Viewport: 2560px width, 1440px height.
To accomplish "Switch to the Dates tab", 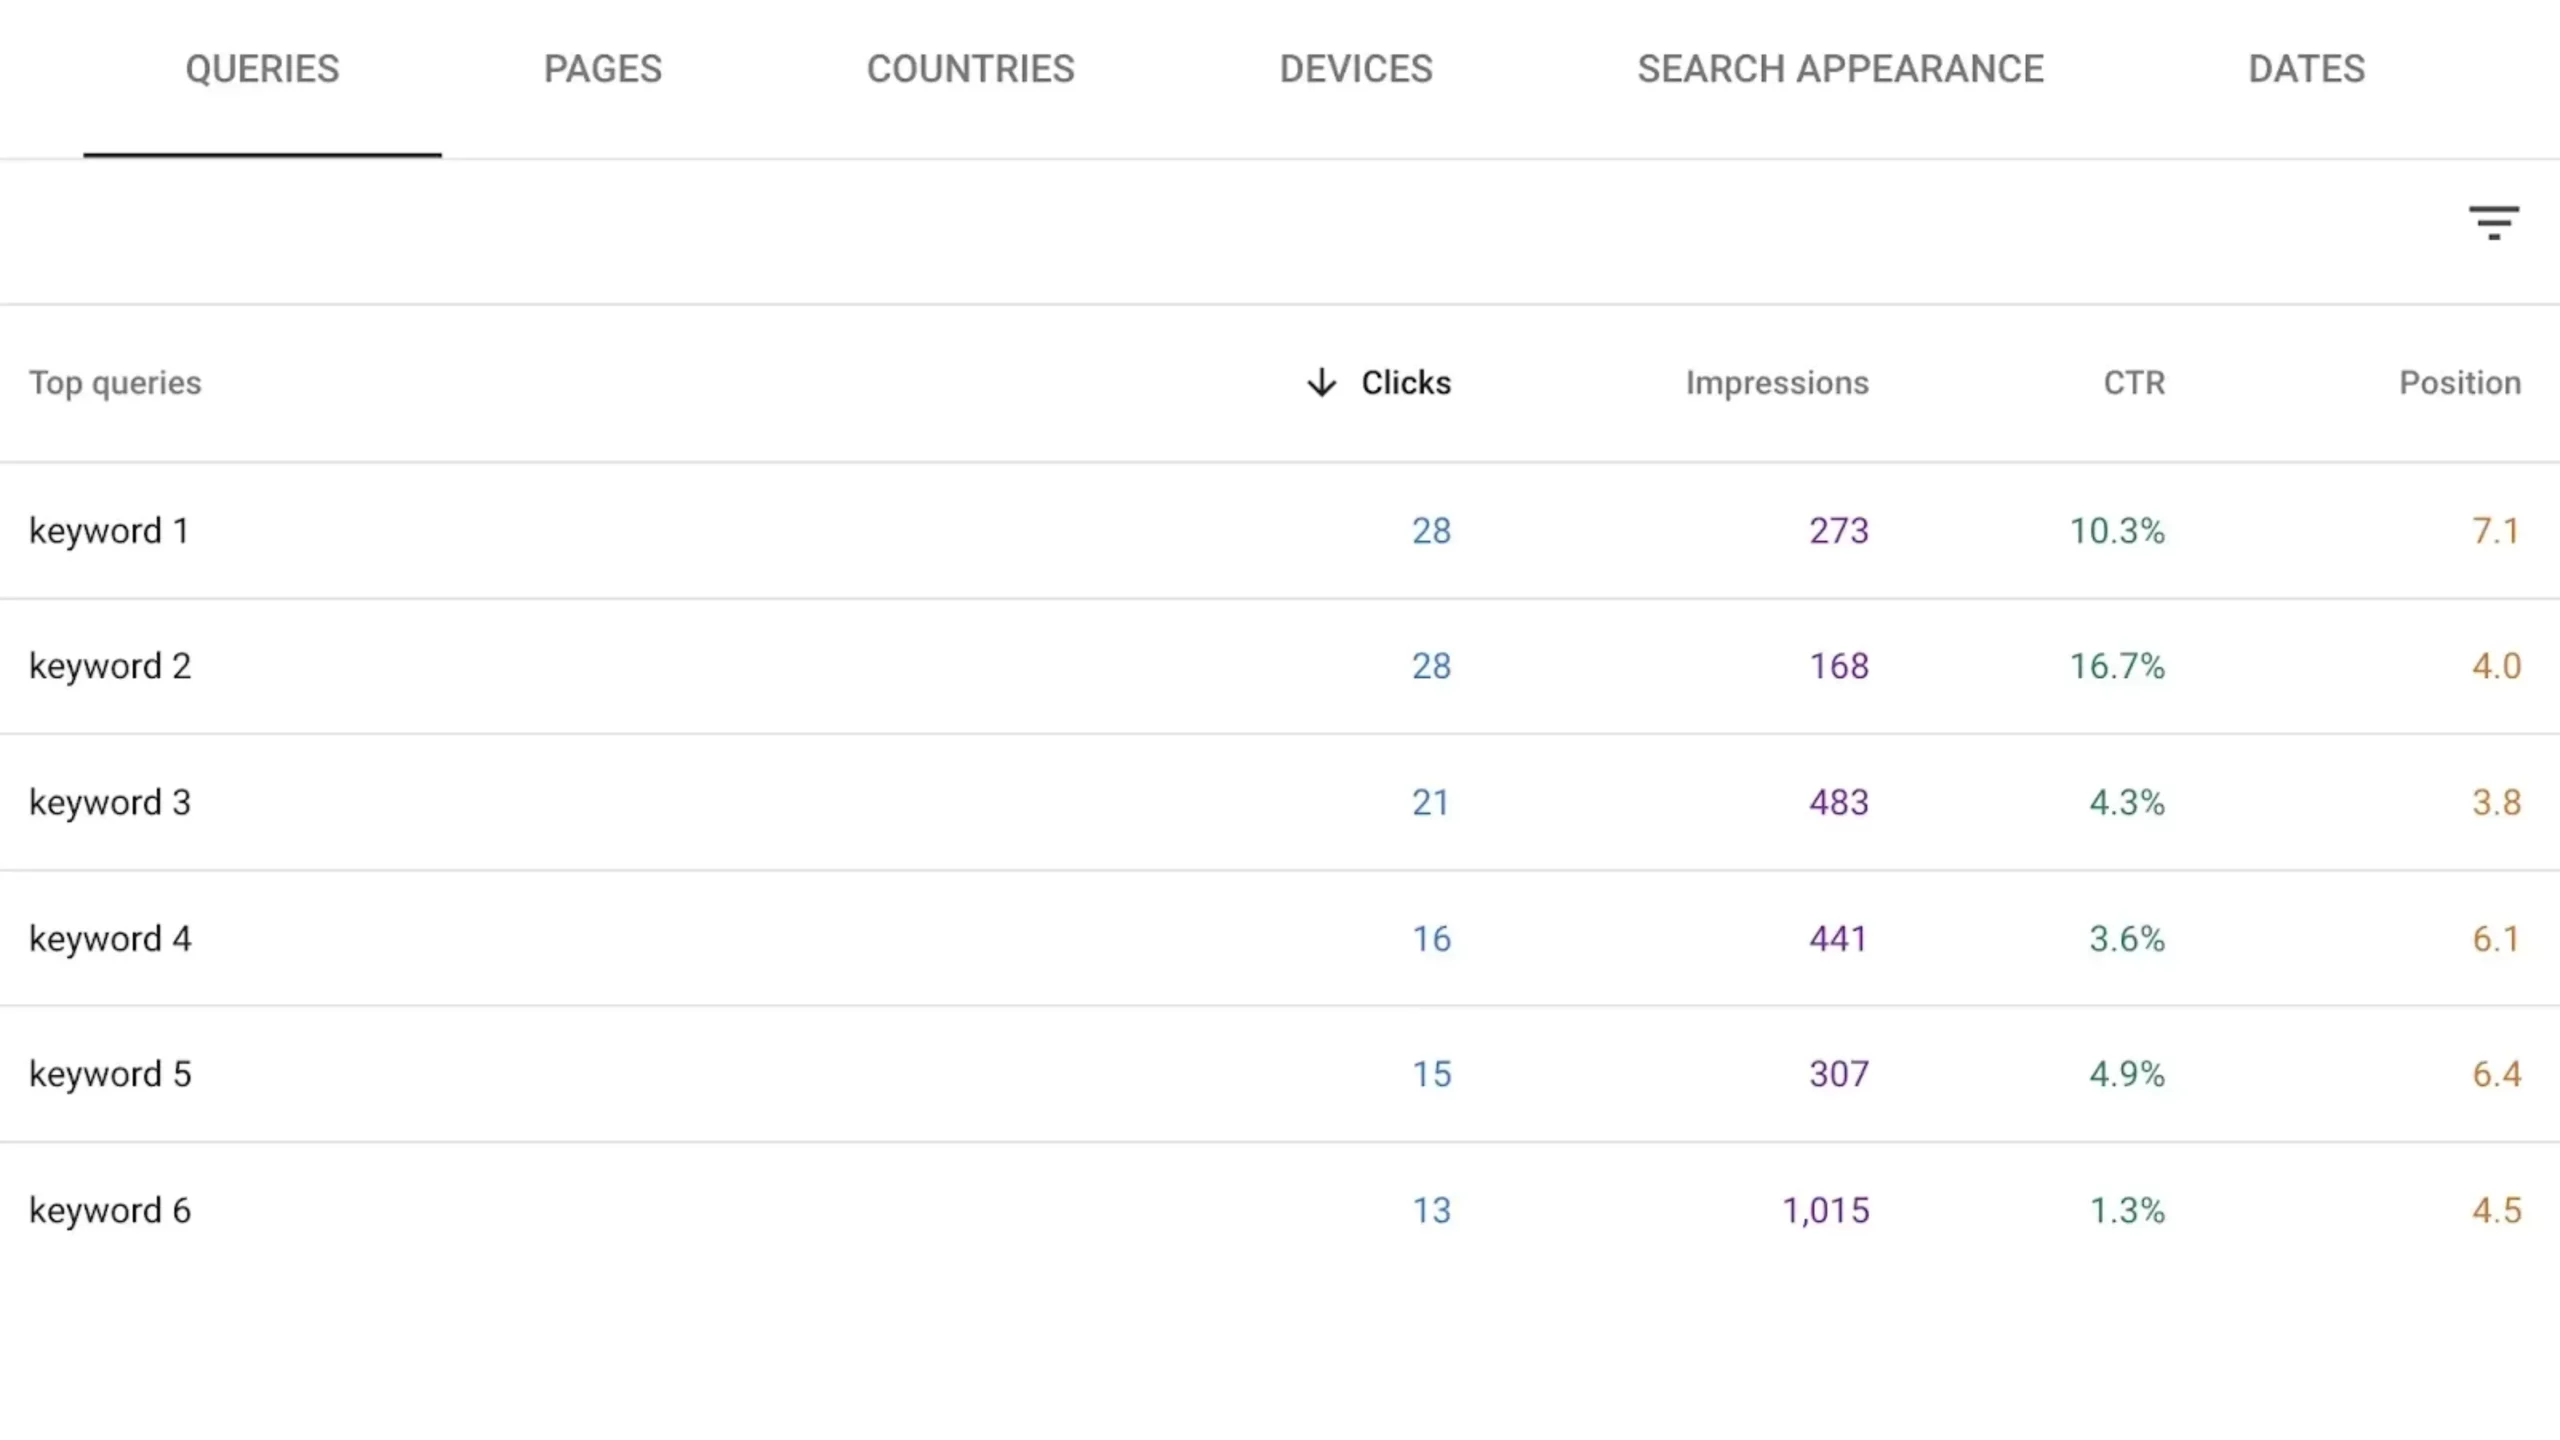I will [x=2306, y=69].
